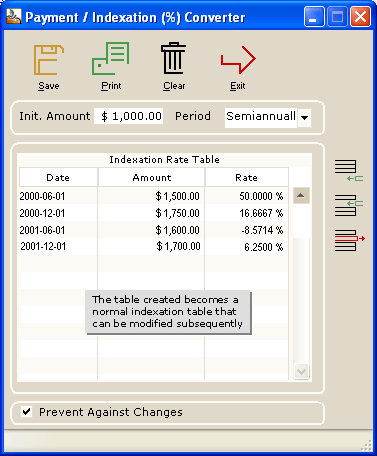
Task: Click the Save label under floppy icon
Action: (x=49, y=86)
